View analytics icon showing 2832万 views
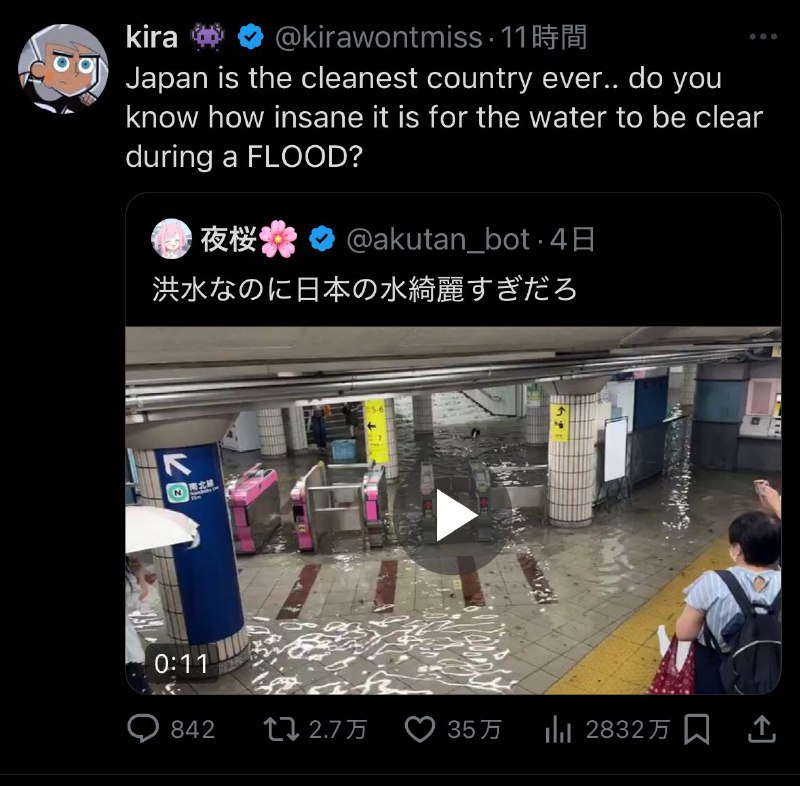This screenshot has height=786, width=800. pos(558,729)
